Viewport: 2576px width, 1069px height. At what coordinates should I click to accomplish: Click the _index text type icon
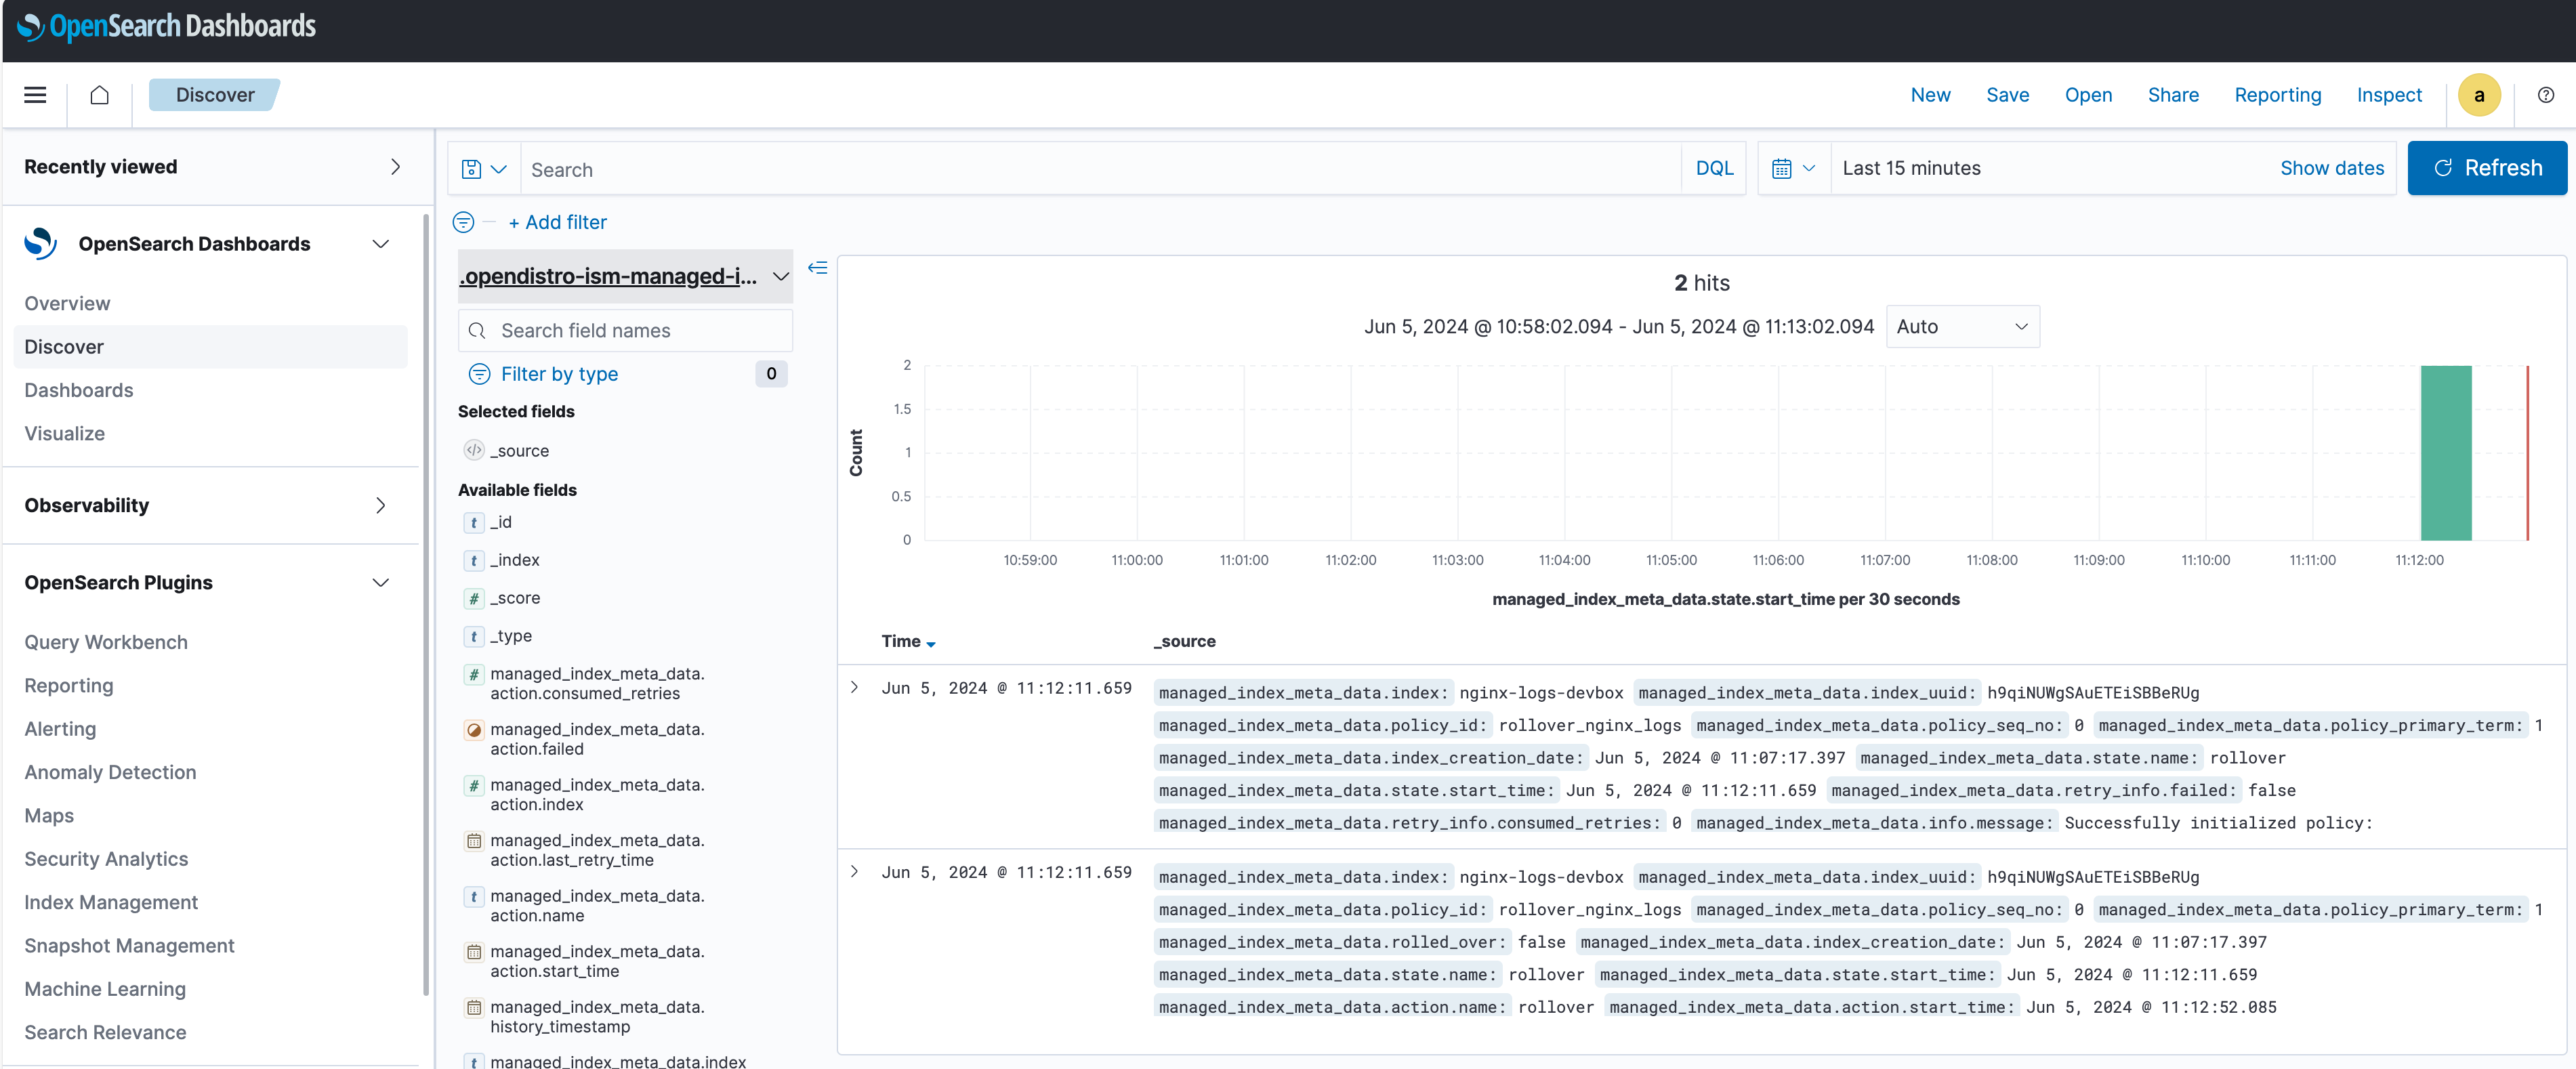point(474,561)
